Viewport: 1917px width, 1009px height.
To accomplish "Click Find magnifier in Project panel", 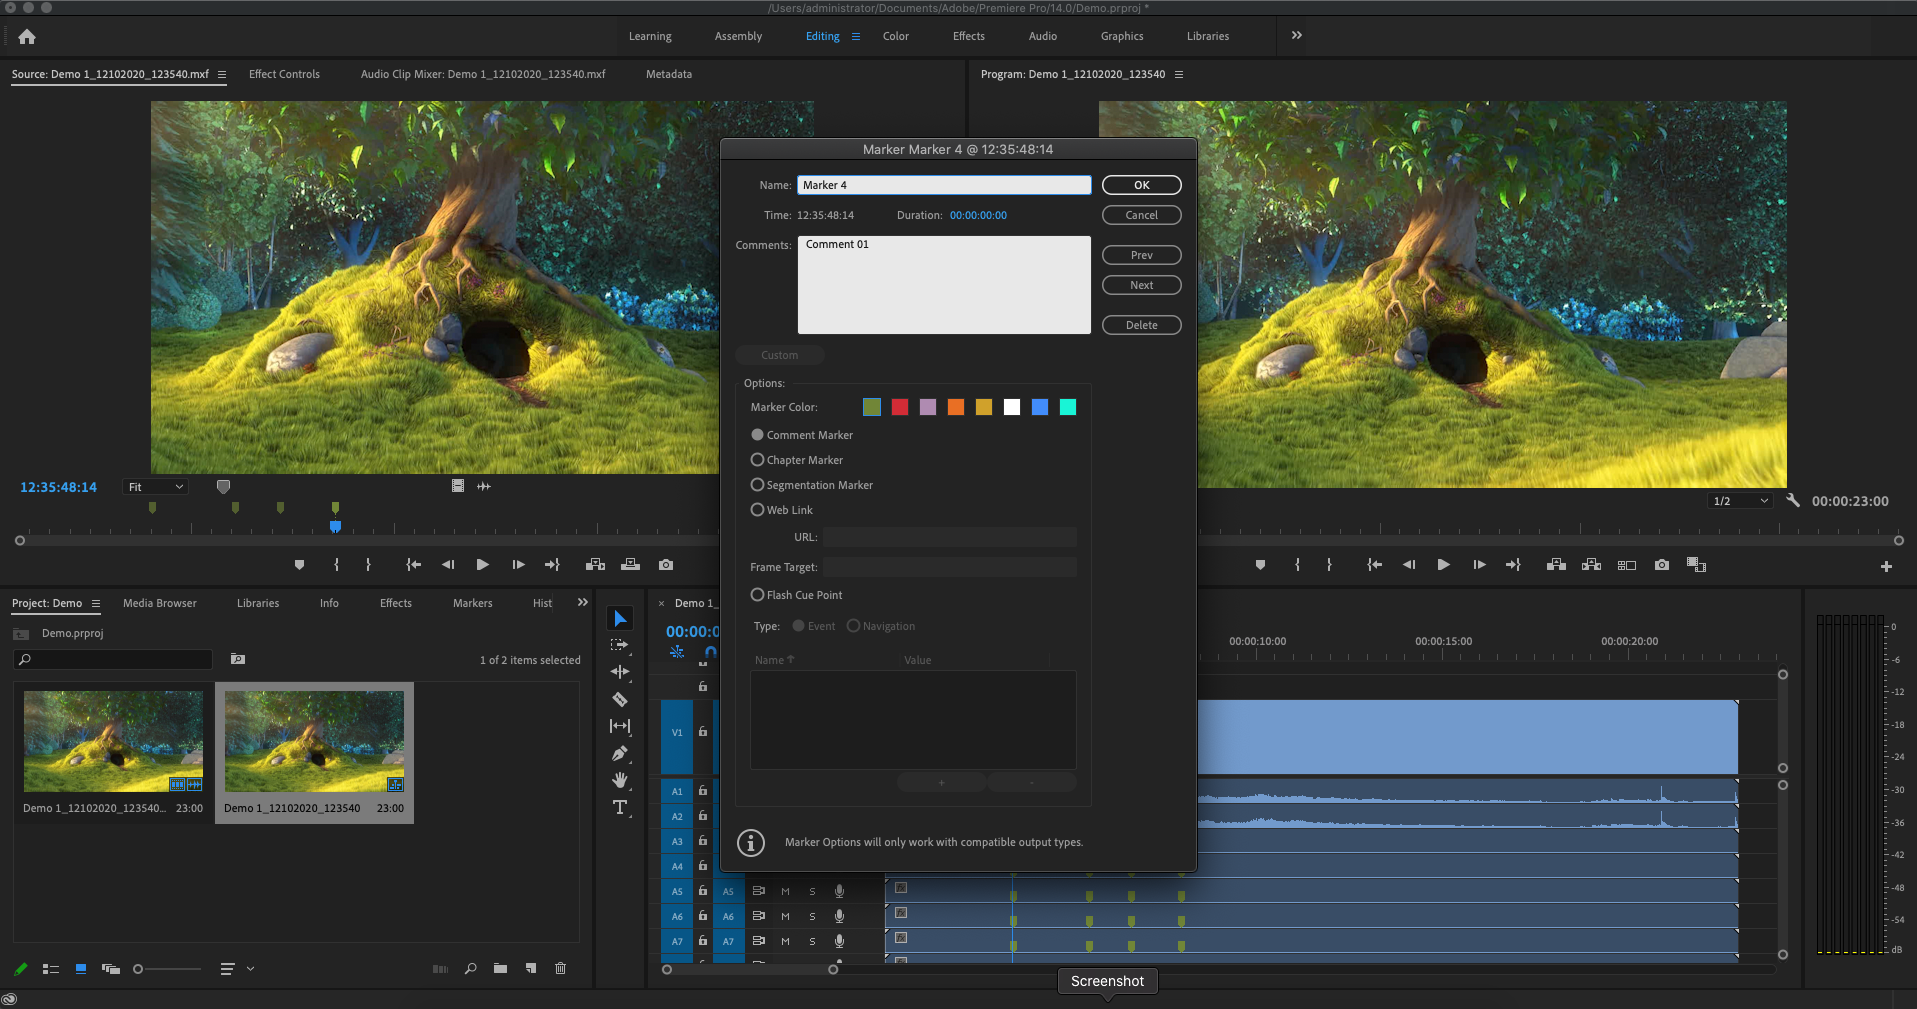I will pos(470,969).
